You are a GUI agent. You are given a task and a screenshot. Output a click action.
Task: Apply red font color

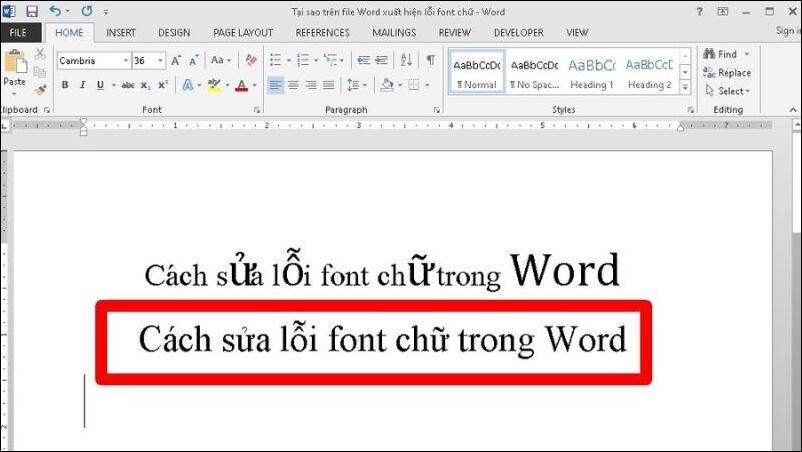pyautogui.click(x=241, y=85)
